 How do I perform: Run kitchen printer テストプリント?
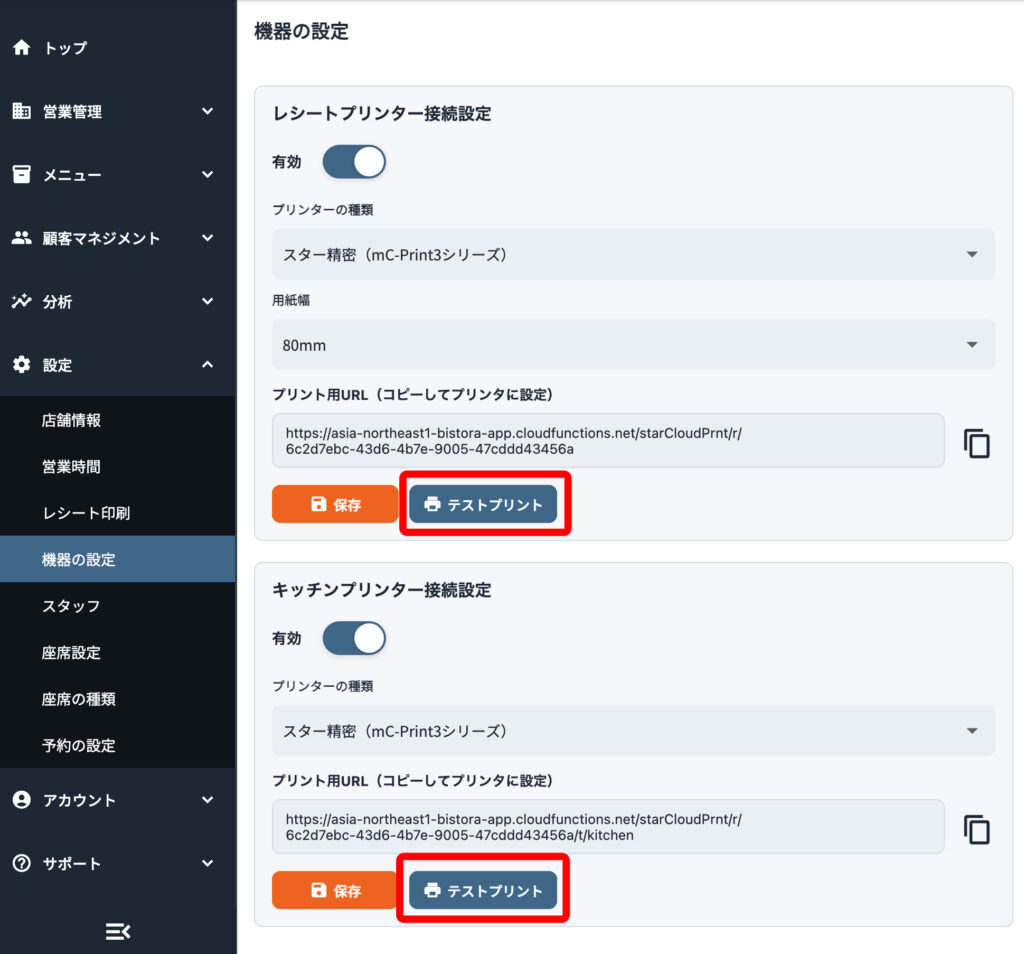[x=483, y=890]
